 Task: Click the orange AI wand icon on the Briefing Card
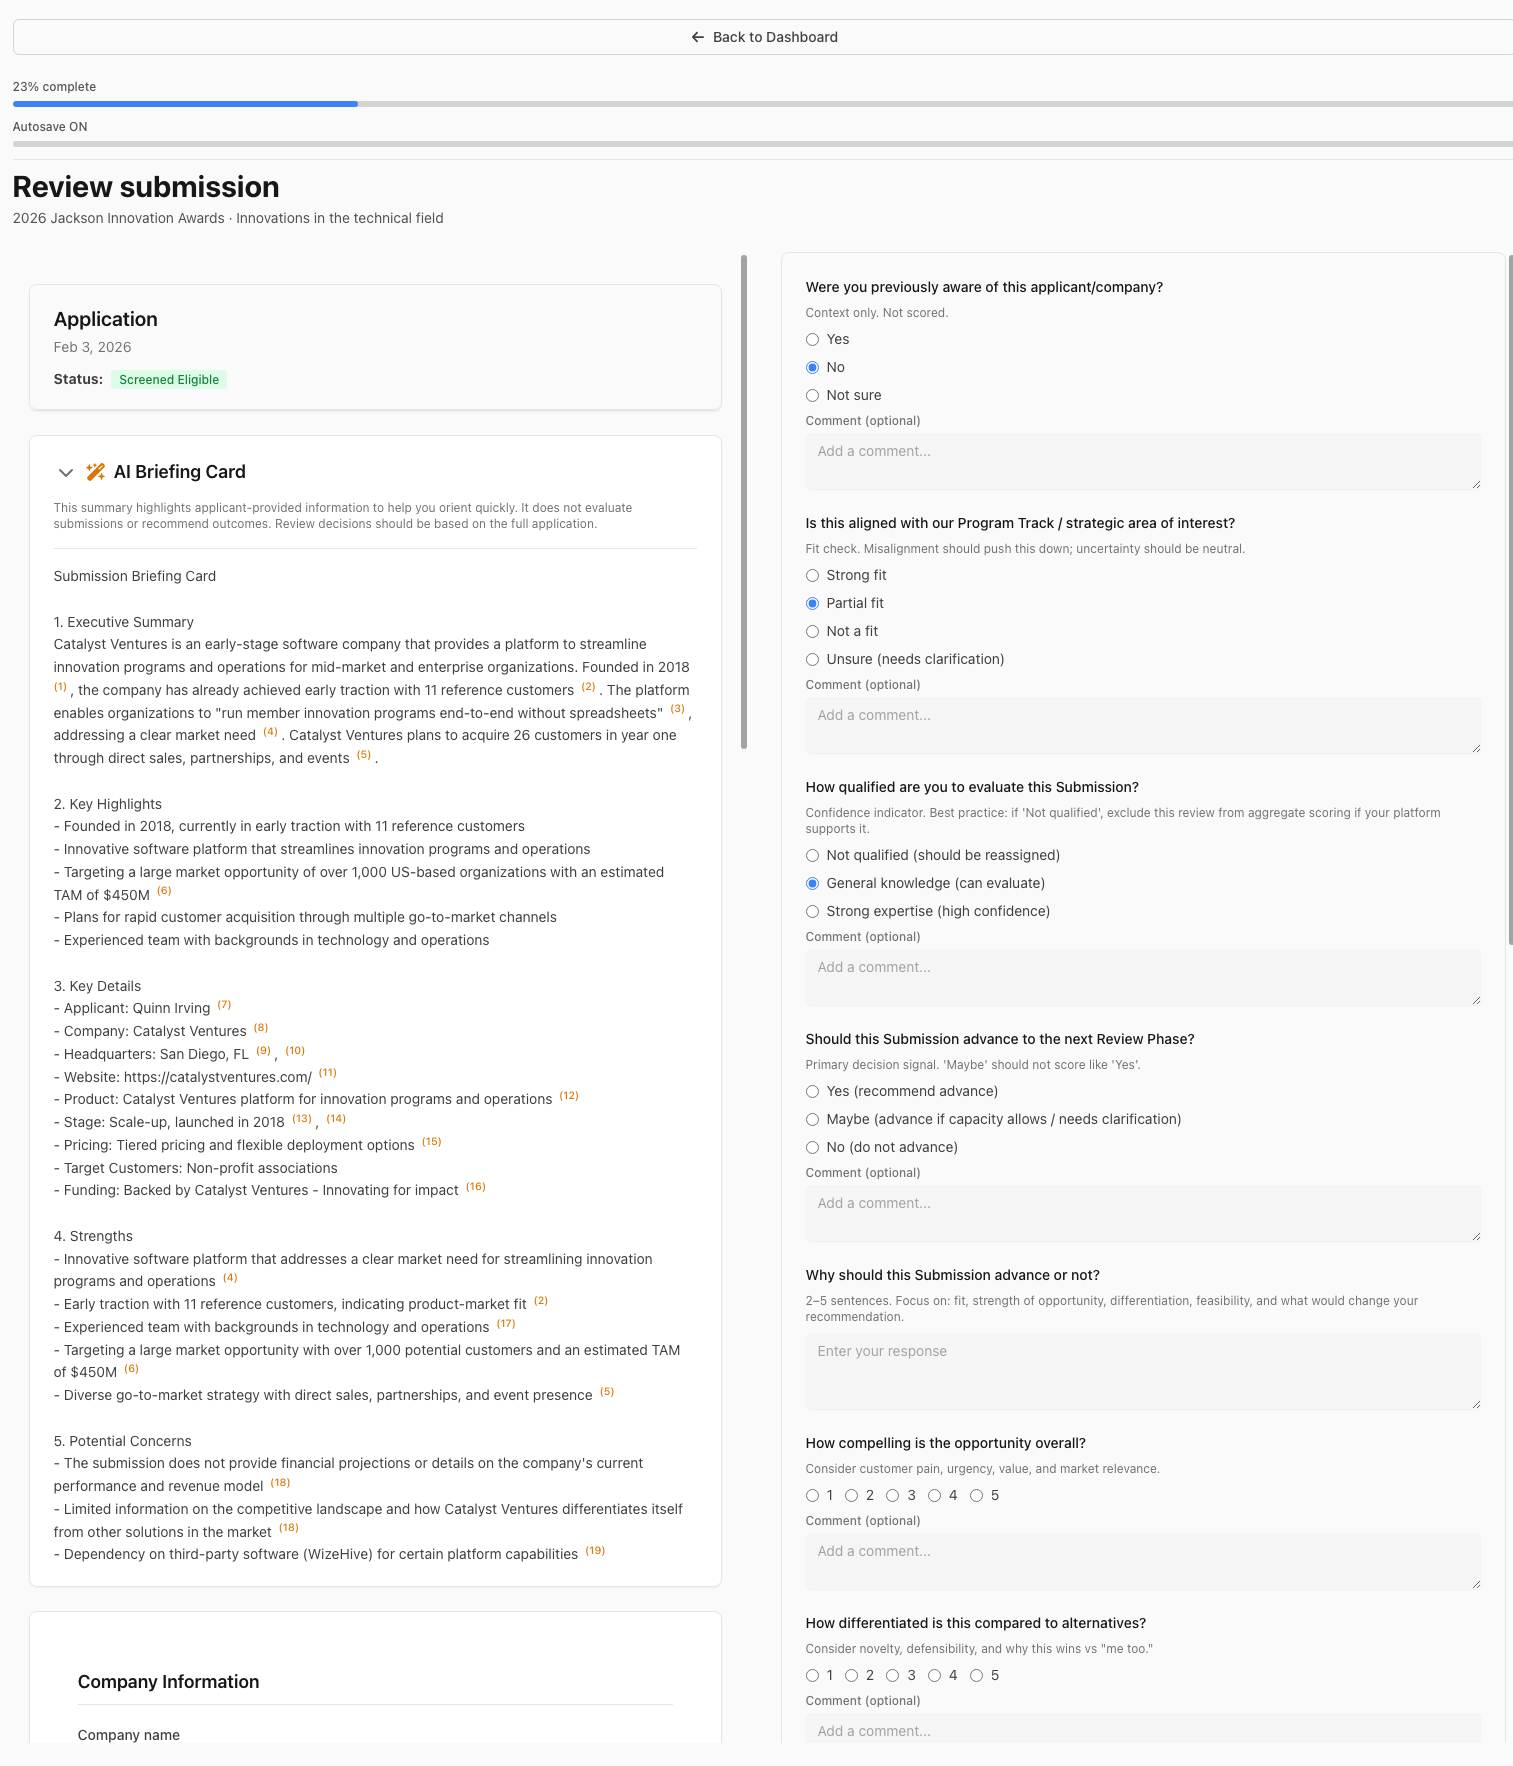pos(97,471)
